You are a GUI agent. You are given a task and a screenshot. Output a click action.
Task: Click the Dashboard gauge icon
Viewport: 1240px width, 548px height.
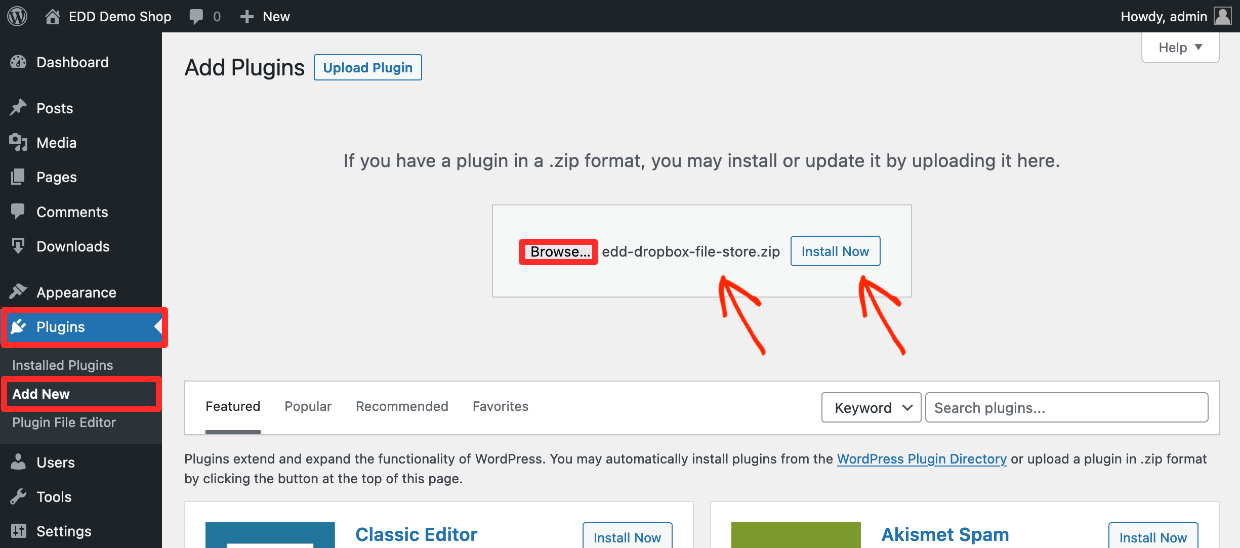click(18, 62)
